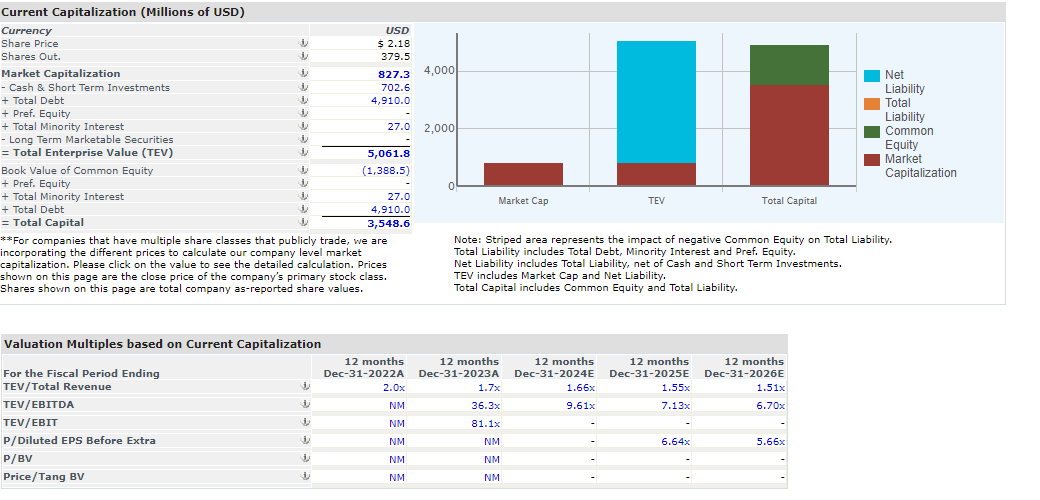Viewport: 1040px width, 500px height.
Task: Open the 5,061.8 enterprise value link
Action: pos(388,154)
